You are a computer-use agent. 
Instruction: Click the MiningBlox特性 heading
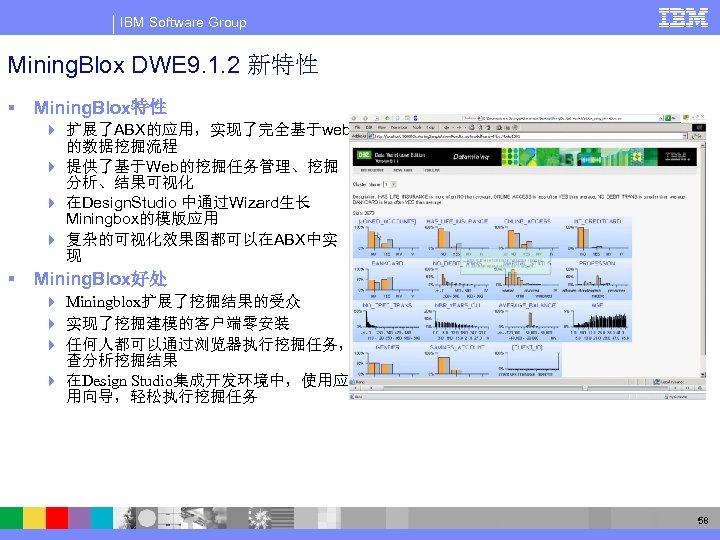pos(100,107)
